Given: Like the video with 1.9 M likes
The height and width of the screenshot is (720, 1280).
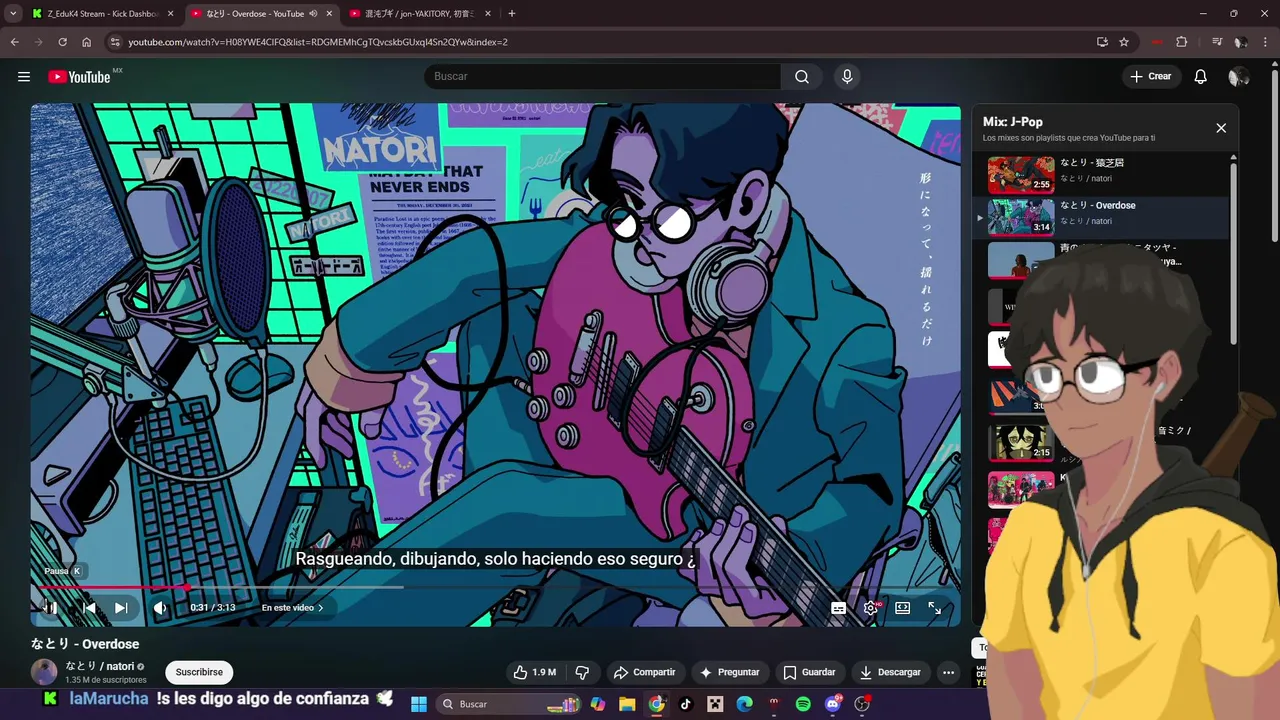Looking at the screenshot, I should click(x=535, y=673).
